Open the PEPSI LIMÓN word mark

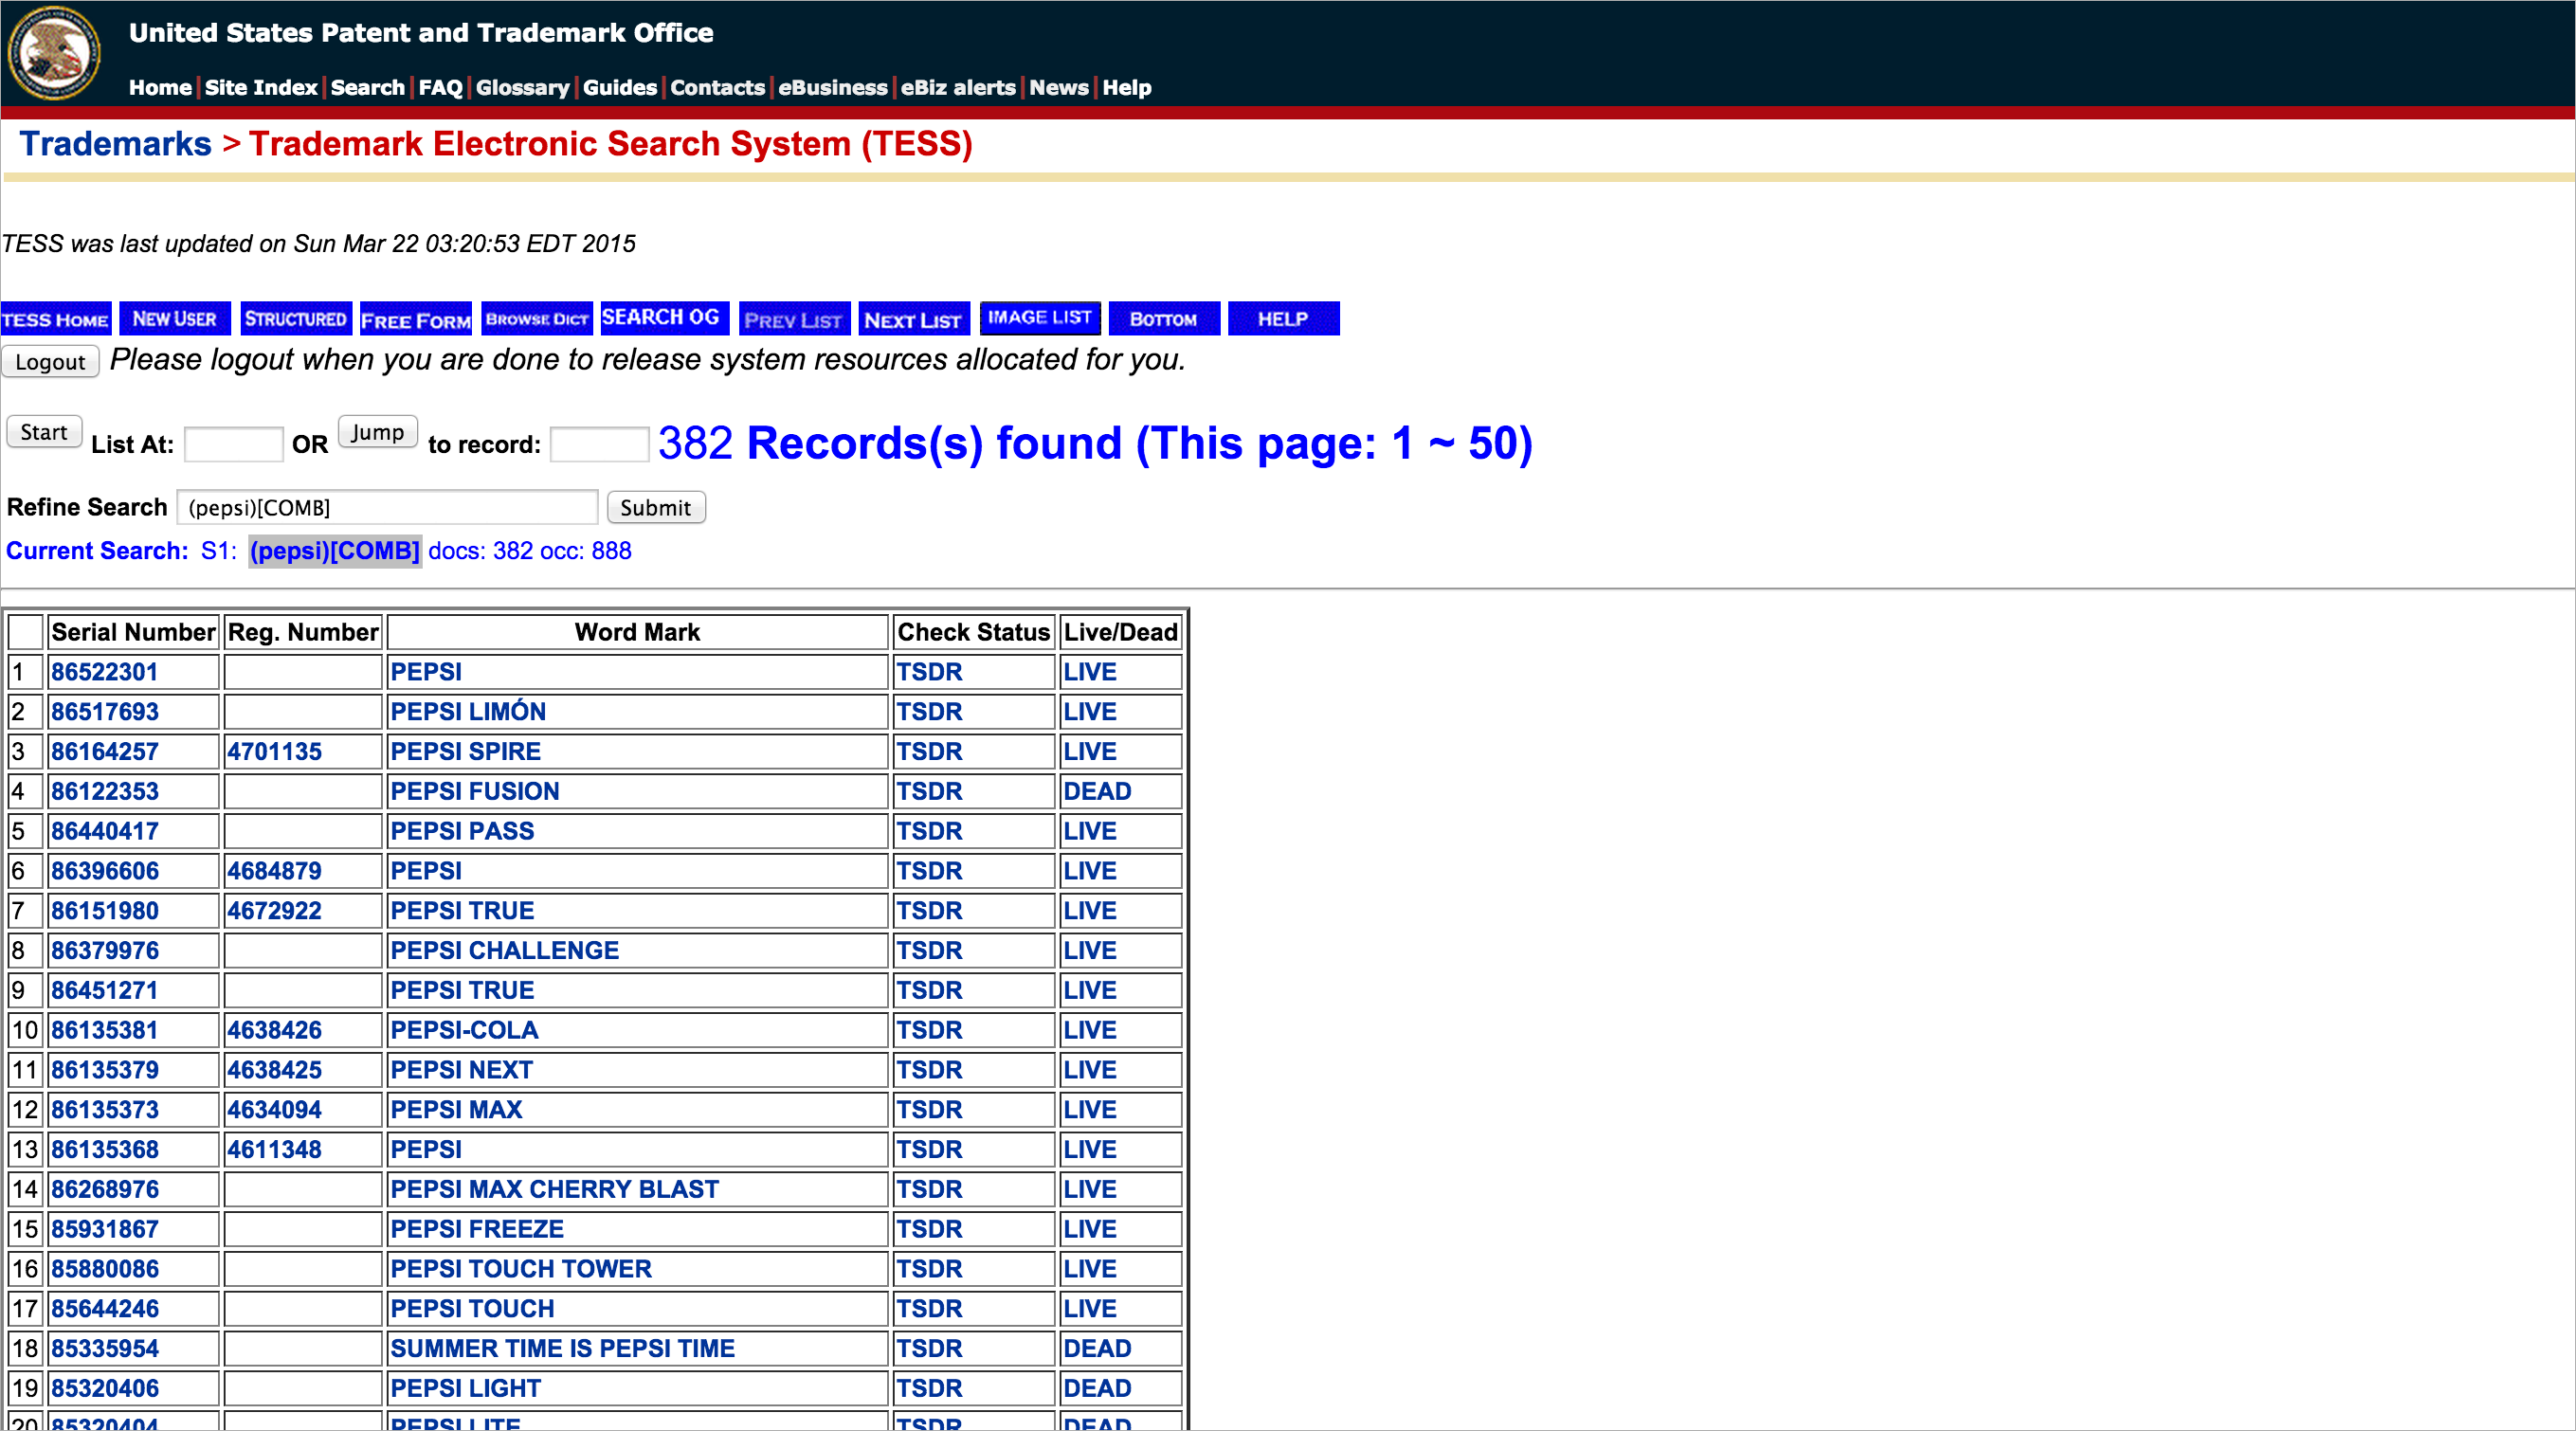point(468,712)
